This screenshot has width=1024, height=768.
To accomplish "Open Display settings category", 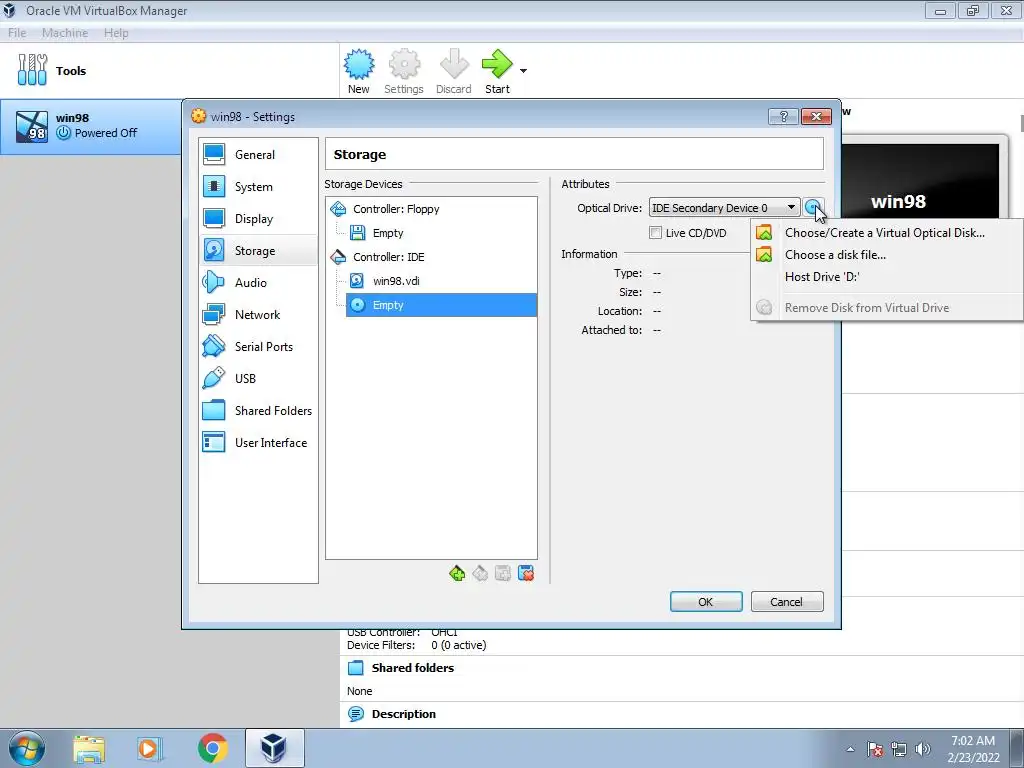I will click(259, 219).
